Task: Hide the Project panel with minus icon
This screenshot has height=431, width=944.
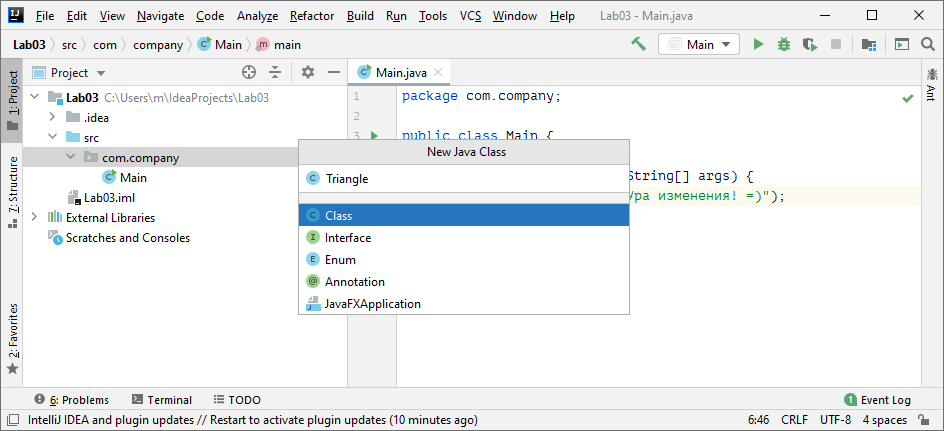Action: (x=334, y=73)
